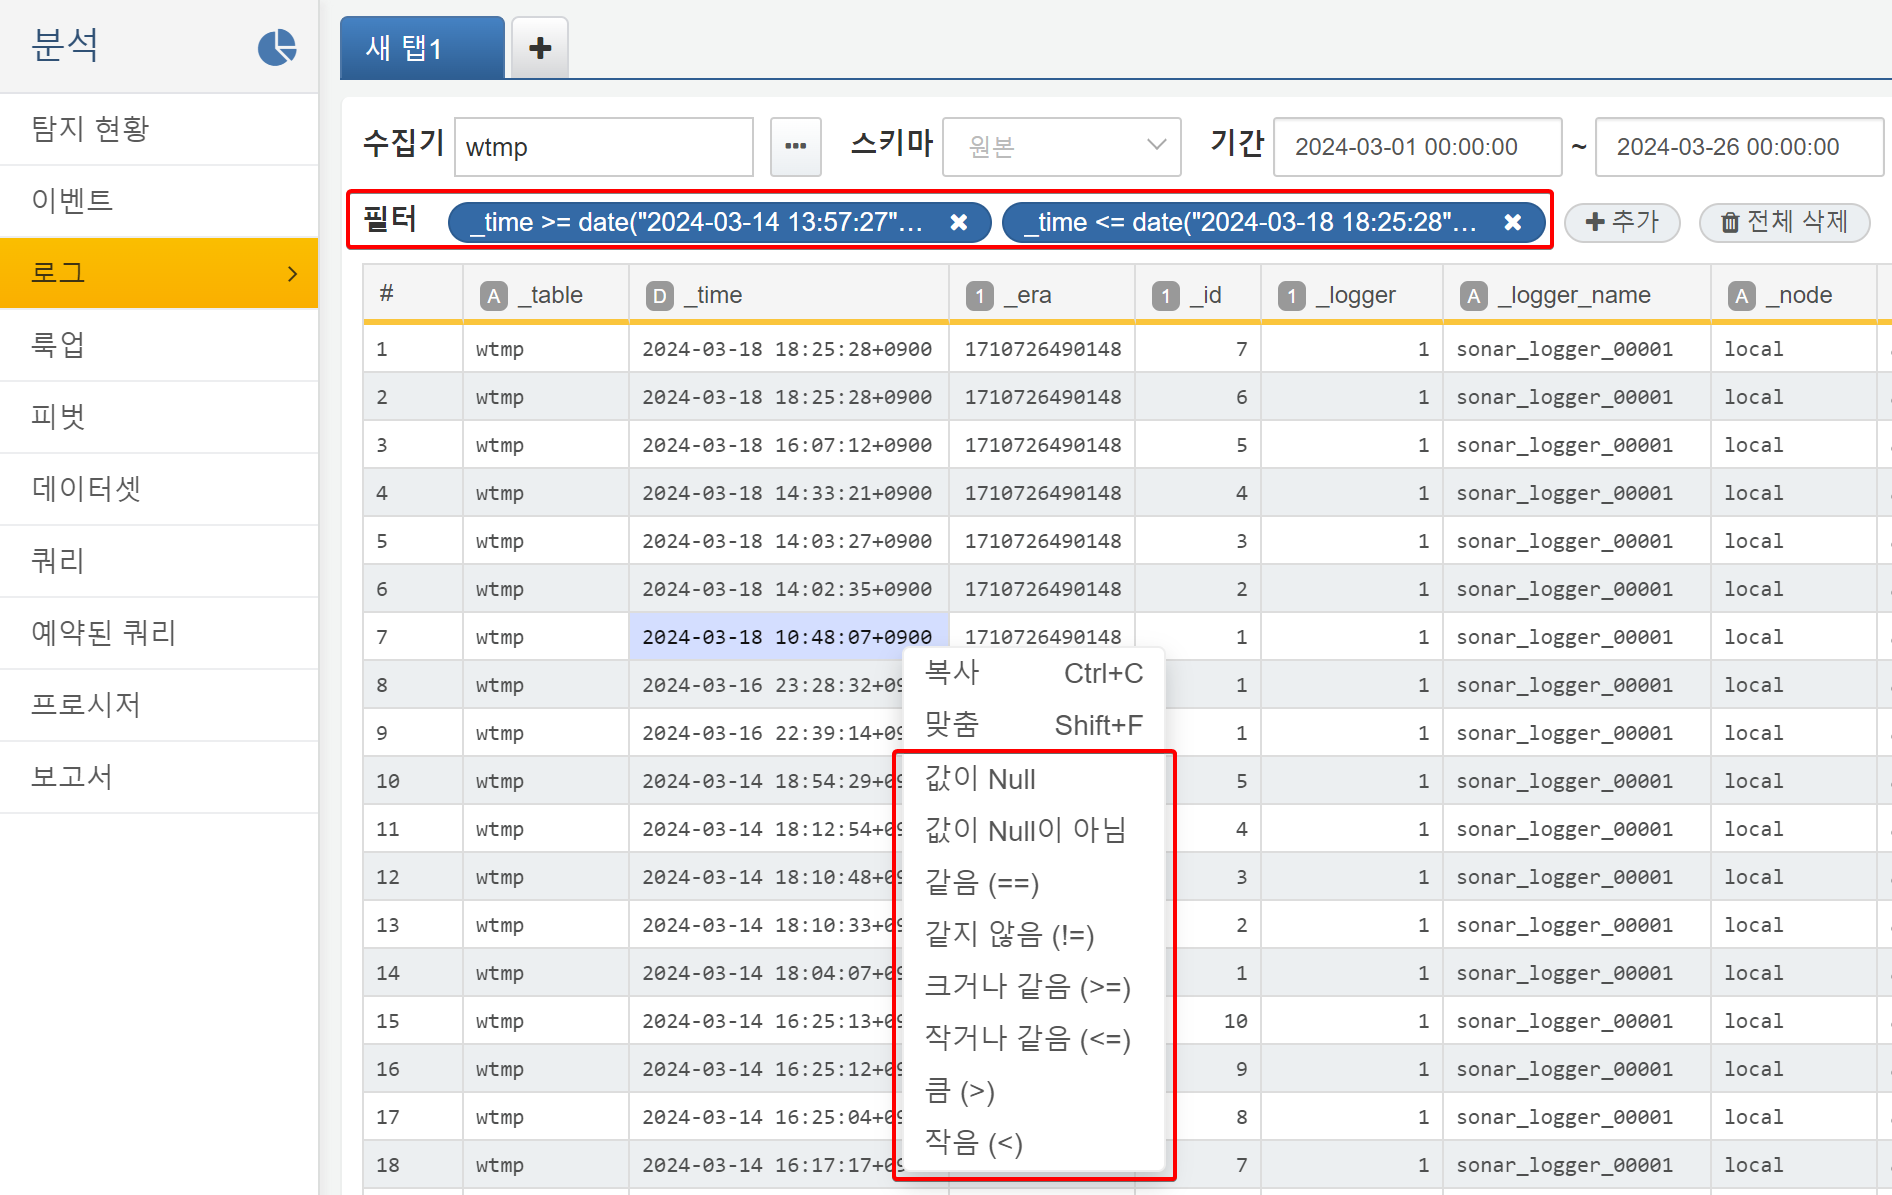The width and height of the screenshot is (1892, 1195).
Task: Click the # column header
Action: click(413, 296)
